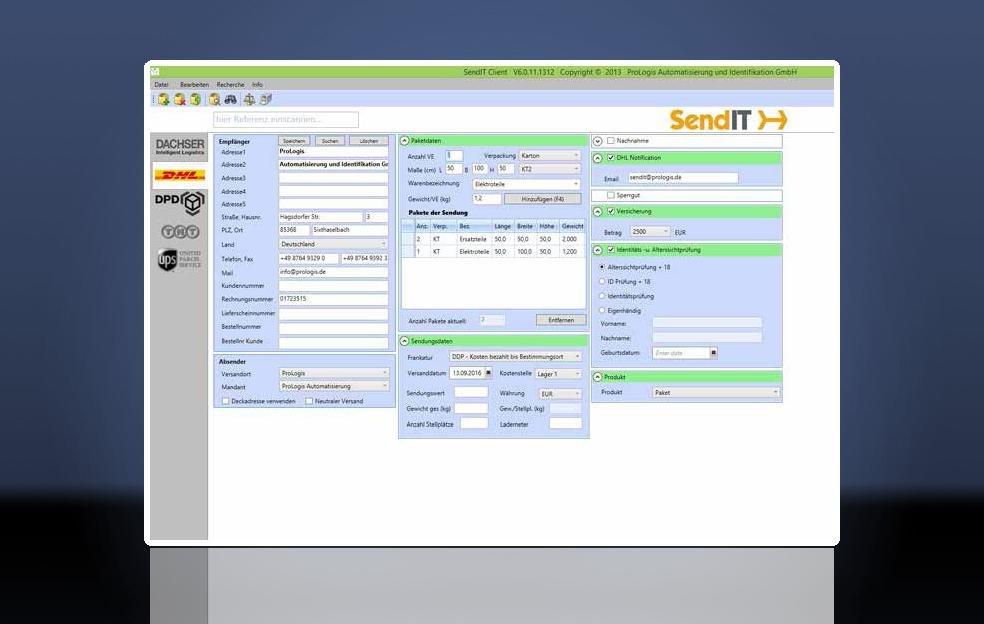This screenshot has width=984, height=624.
Task: Select the UPS carrier logo
Action: click(x=180, y=259)
